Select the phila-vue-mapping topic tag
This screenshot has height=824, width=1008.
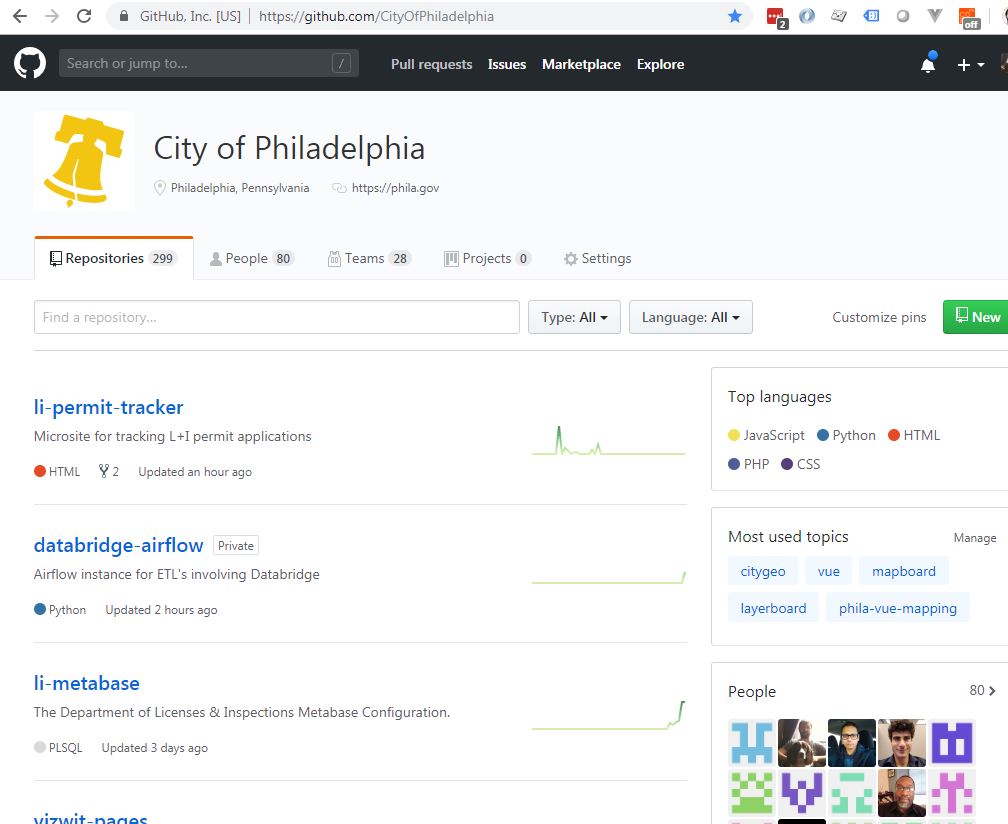[x=897, y=607]
